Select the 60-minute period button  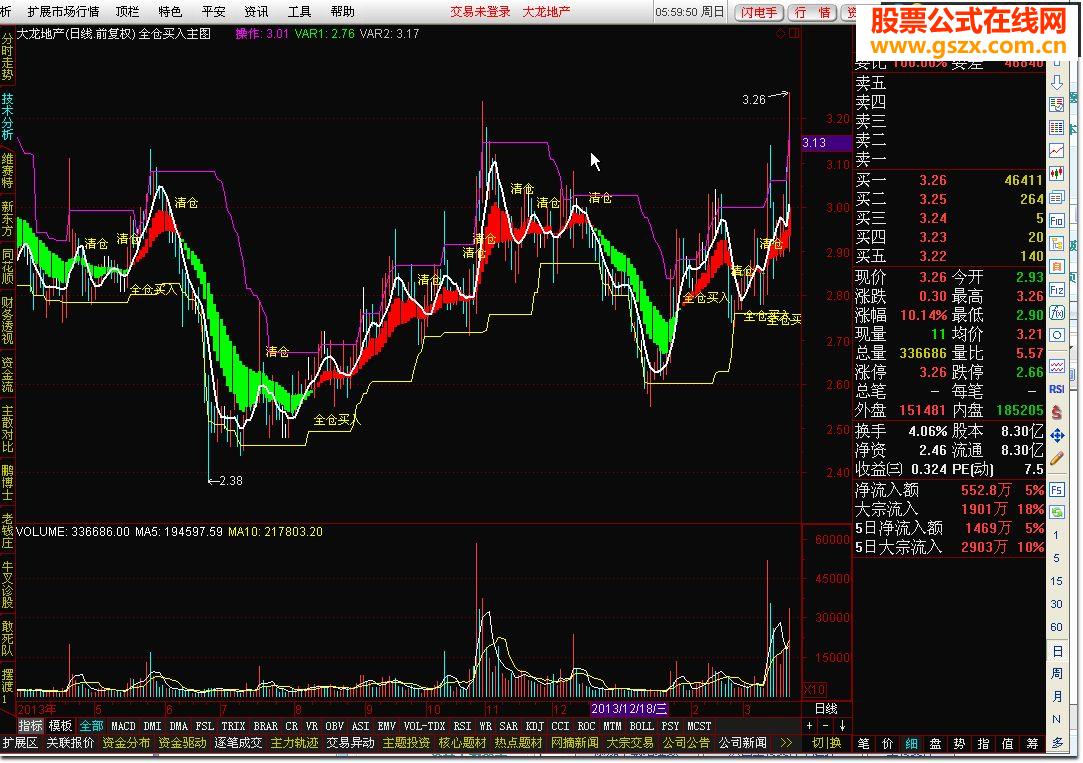point(1057,627)
